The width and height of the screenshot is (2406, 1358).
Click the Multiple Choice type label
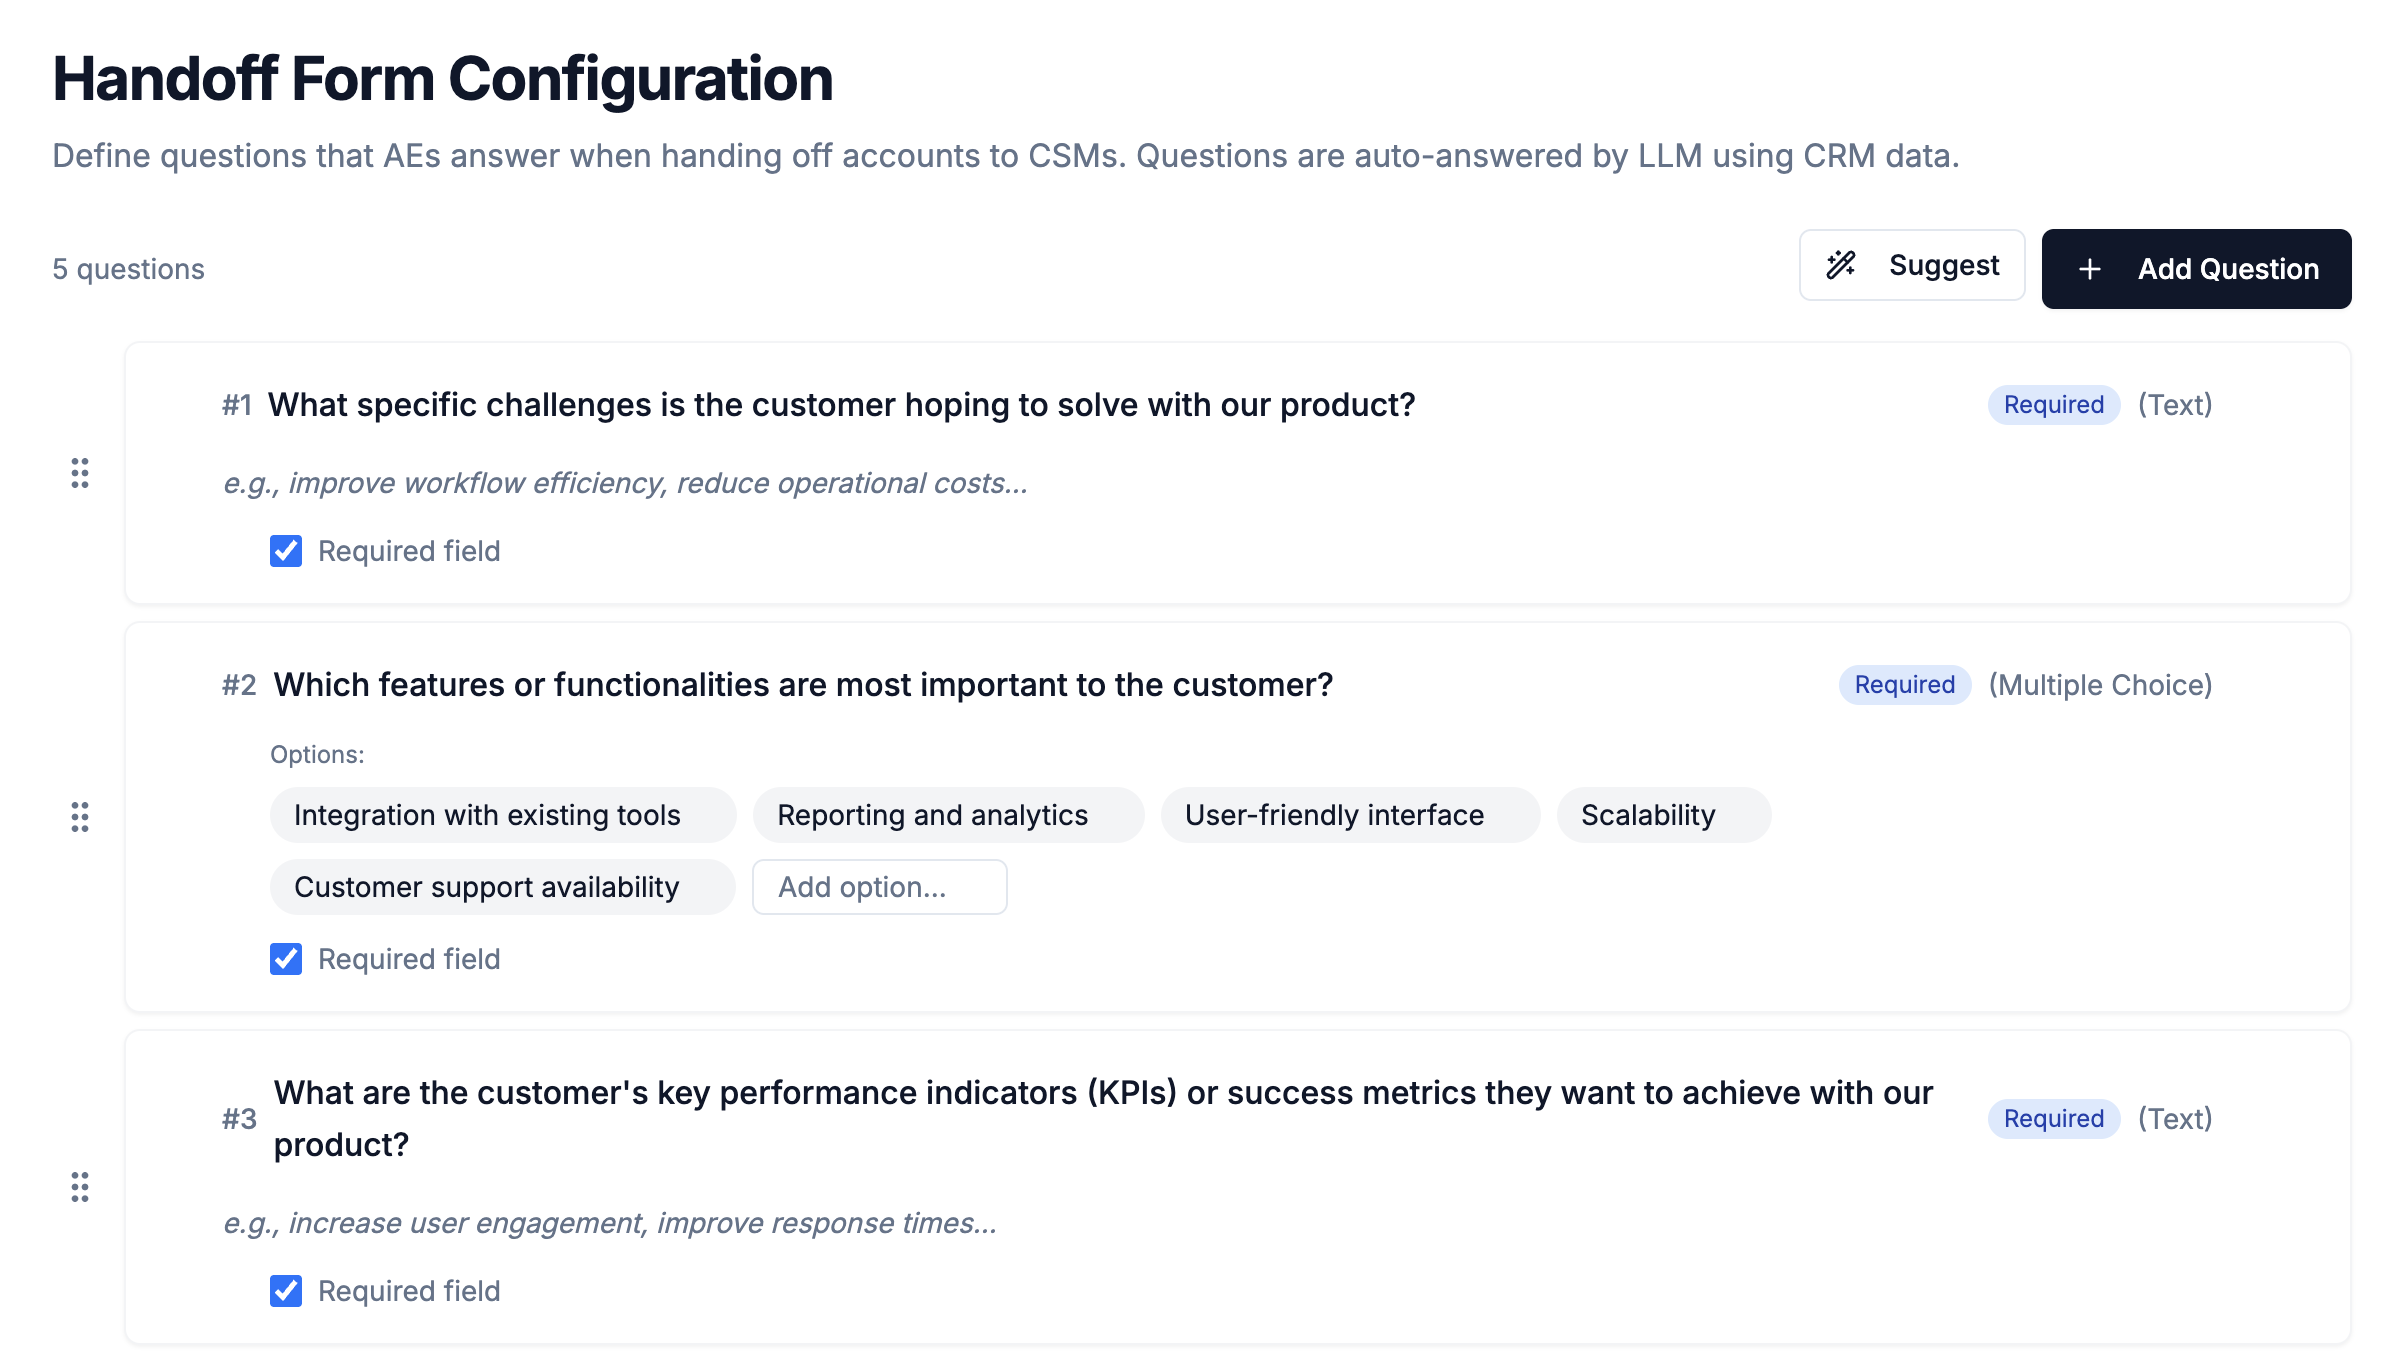(x=2101, y=685)
